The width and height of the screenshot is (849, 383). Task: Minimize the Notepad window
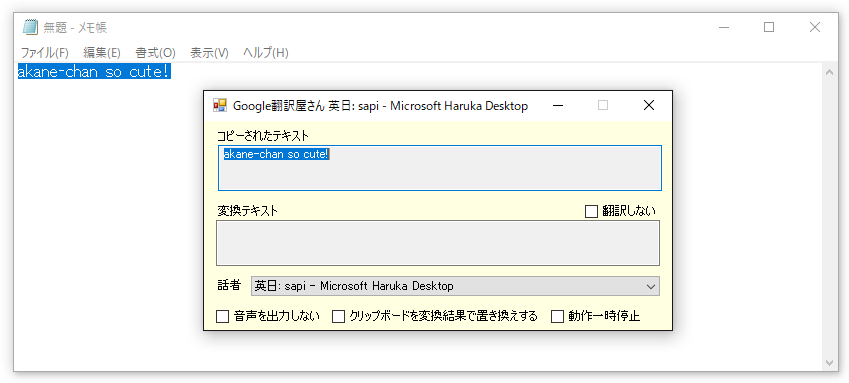[723, 27]
